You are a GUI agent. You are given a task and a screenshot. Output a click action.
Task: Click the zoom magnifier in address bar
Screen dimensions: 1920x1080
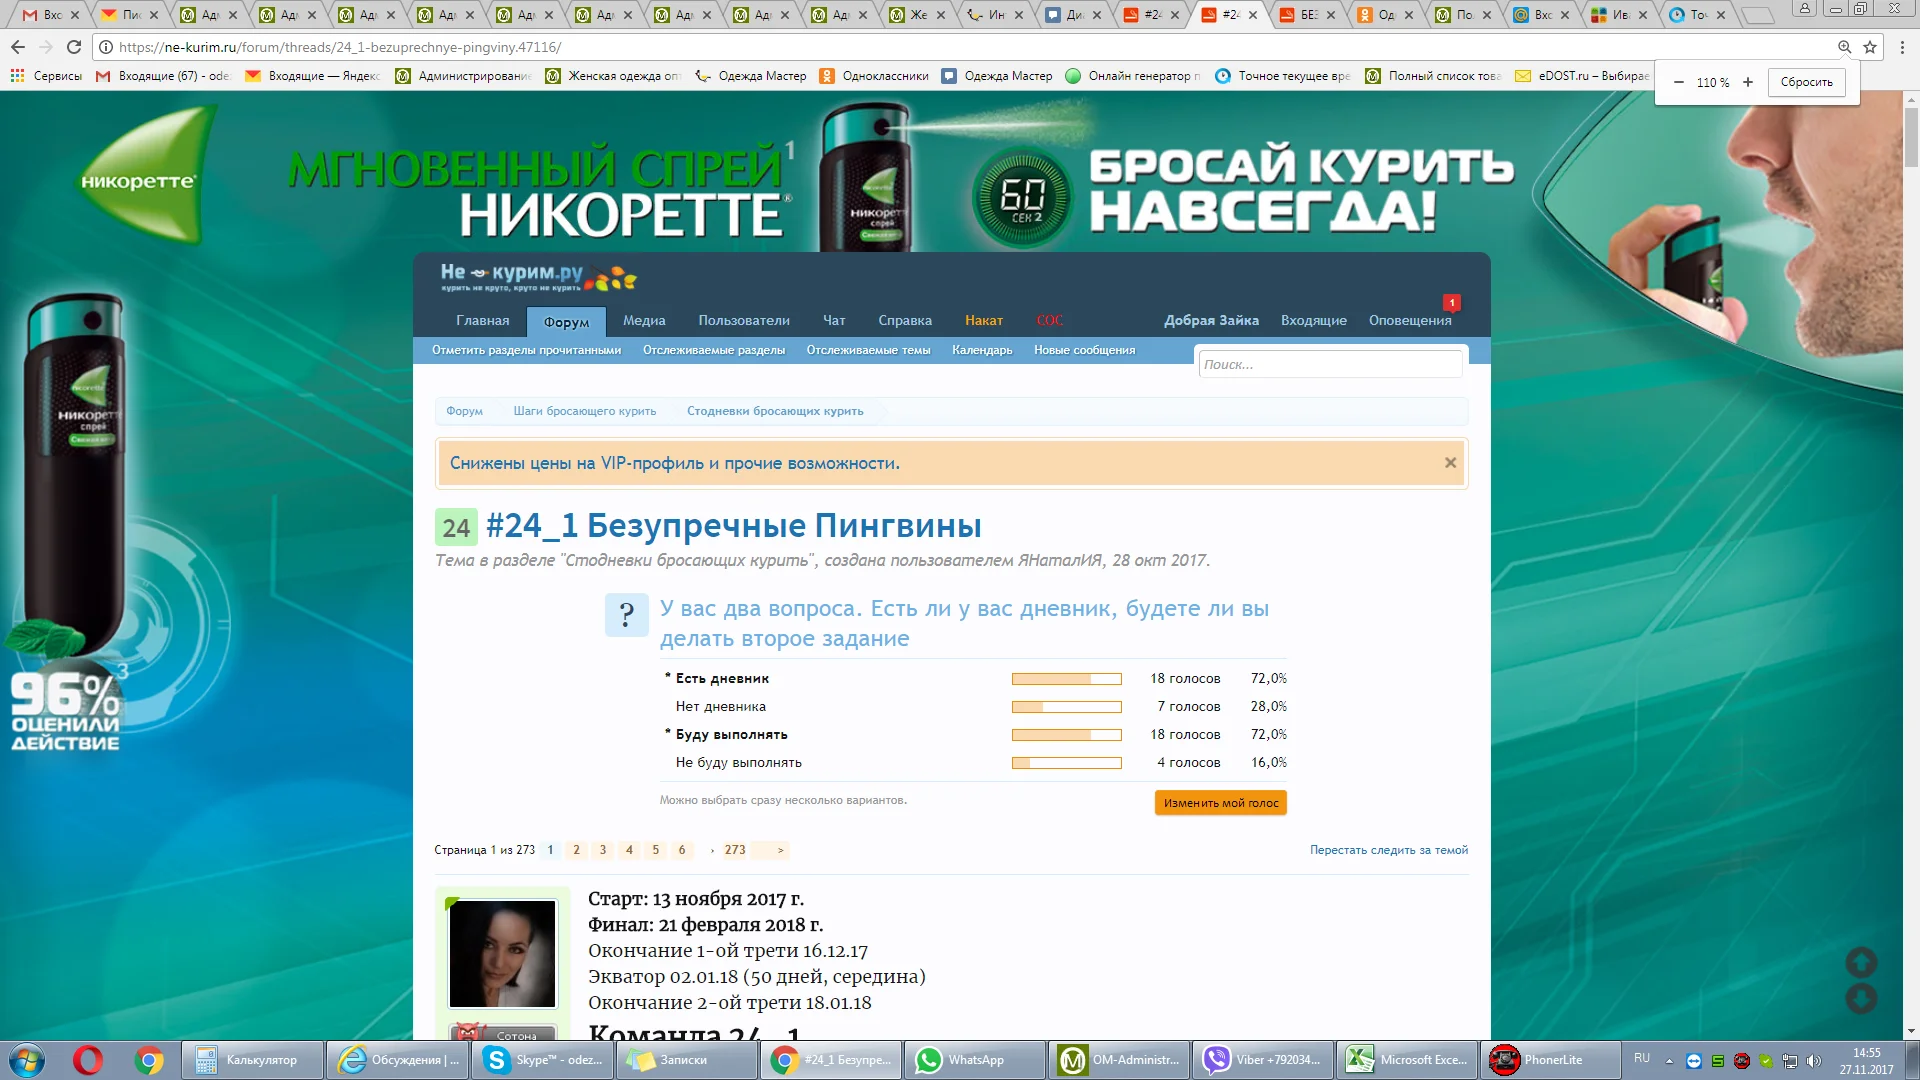coord(1844,47)
